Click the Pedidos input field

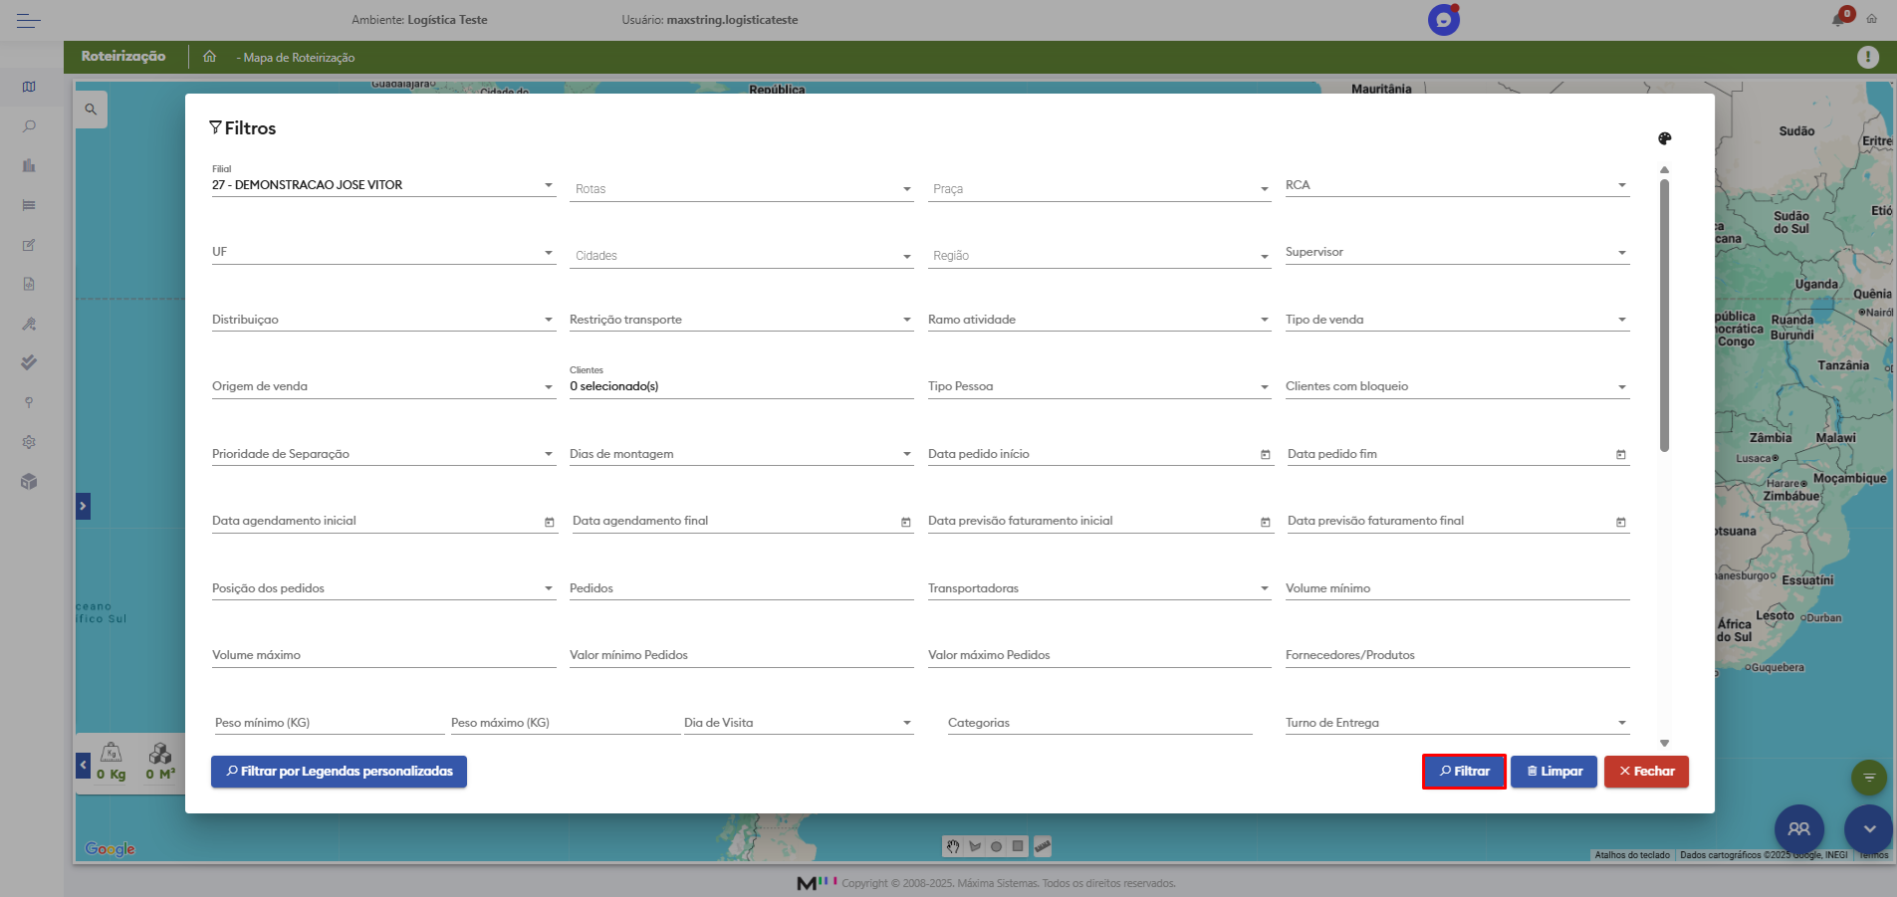pyautogui.click(x=740, y=589)
